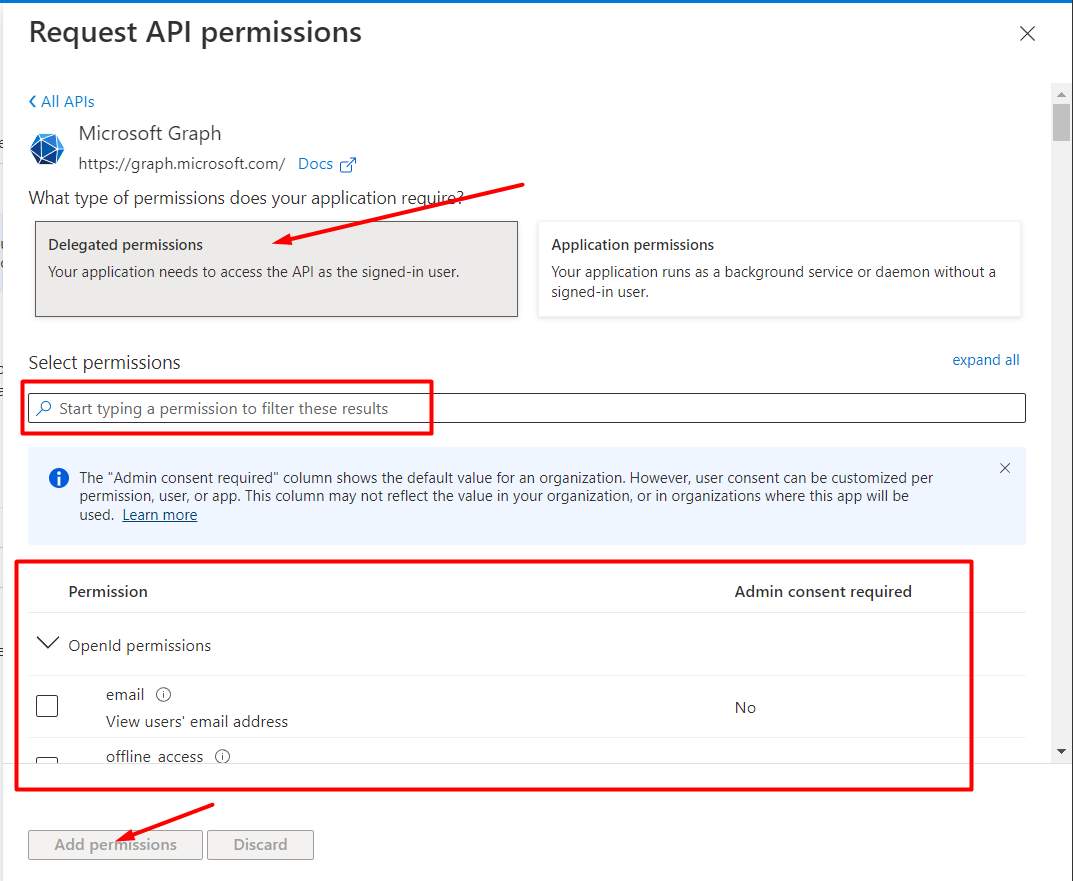Click the Add permissions button
1073x881 pixels.
click(116, 845)
